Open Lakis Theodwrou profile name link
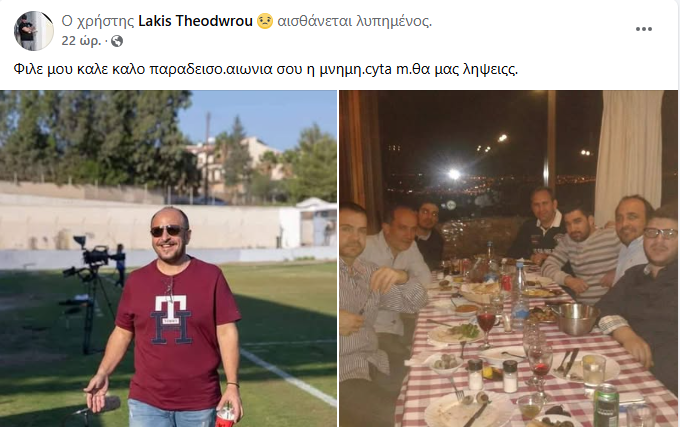This screenshot has height=427, width=680. [195, 21]
